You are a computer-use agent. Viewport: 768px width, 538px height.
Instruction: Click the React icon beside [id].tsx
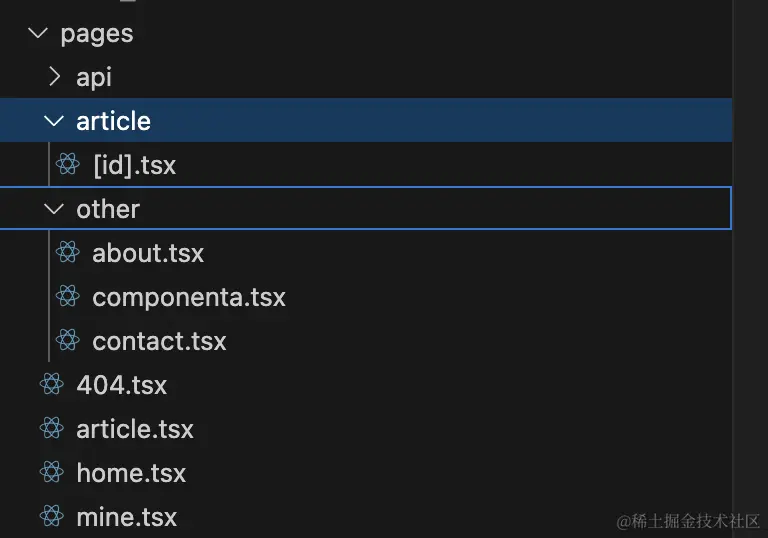68,165
